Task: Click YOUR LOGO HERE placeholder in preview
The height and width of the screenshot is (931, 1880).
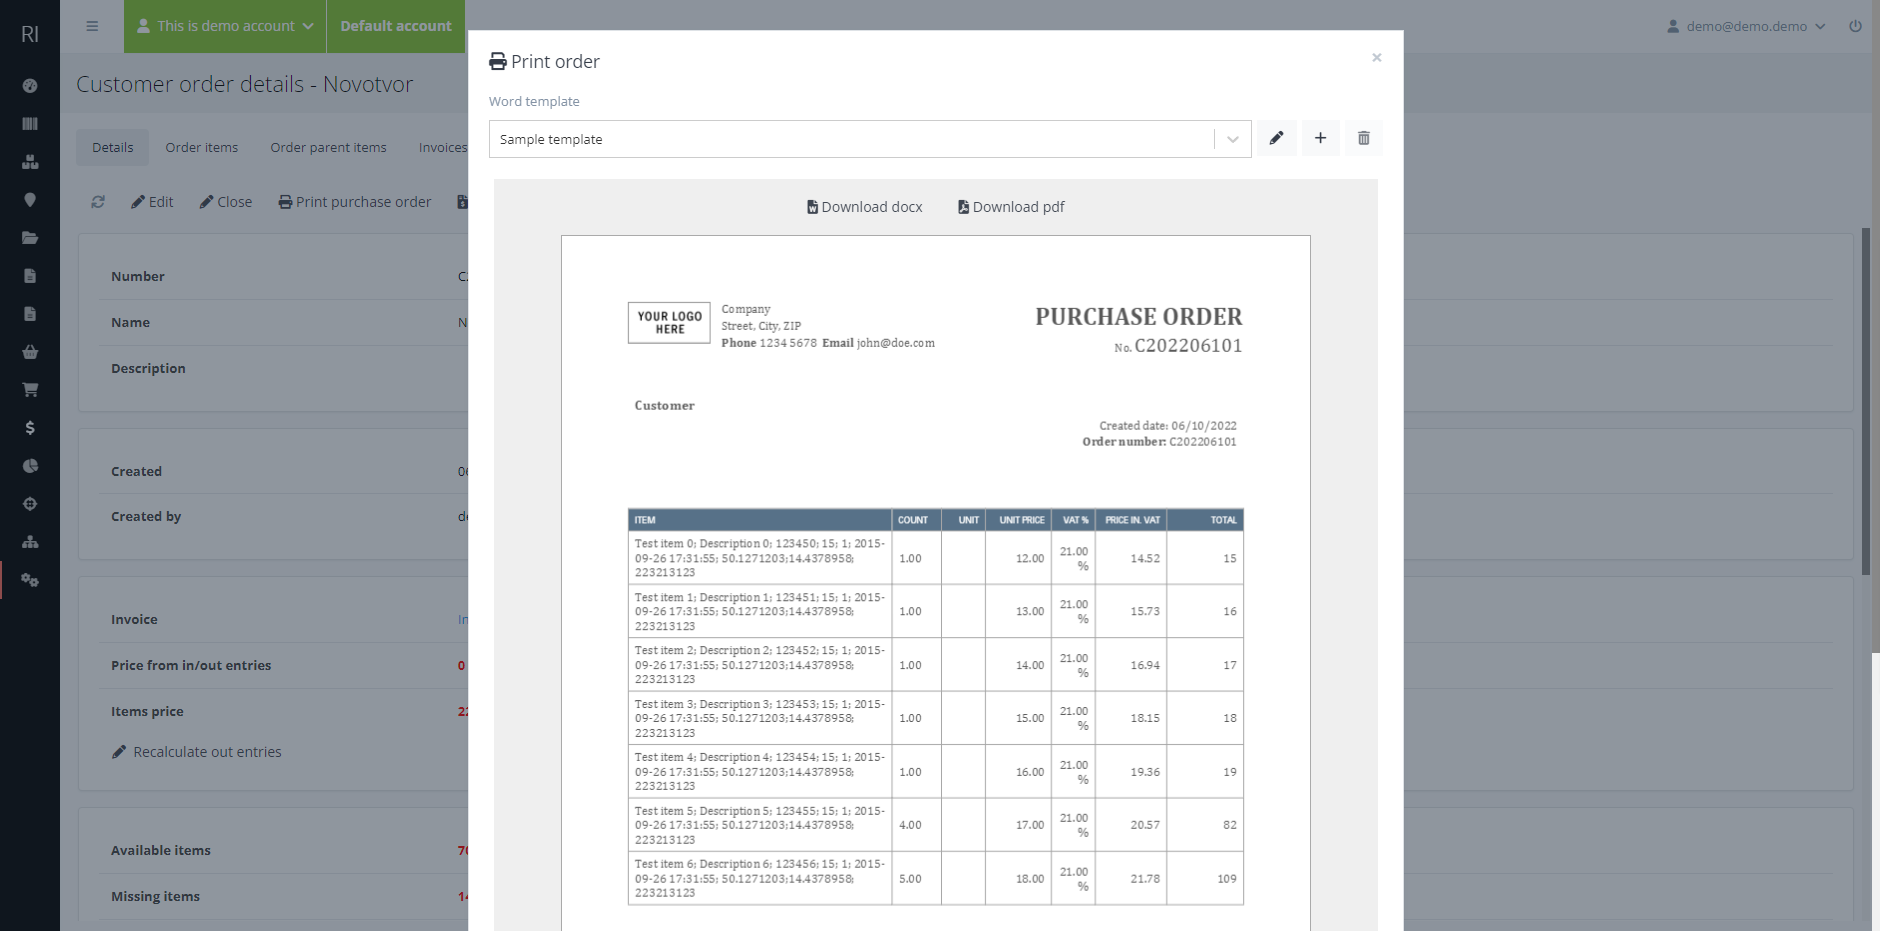Action: 669,322
